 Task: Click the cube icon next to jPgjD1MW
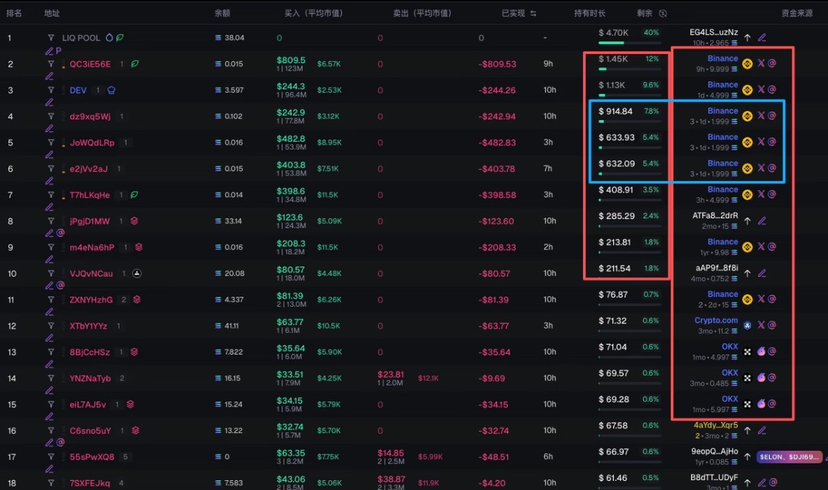[x=134, y=221]
